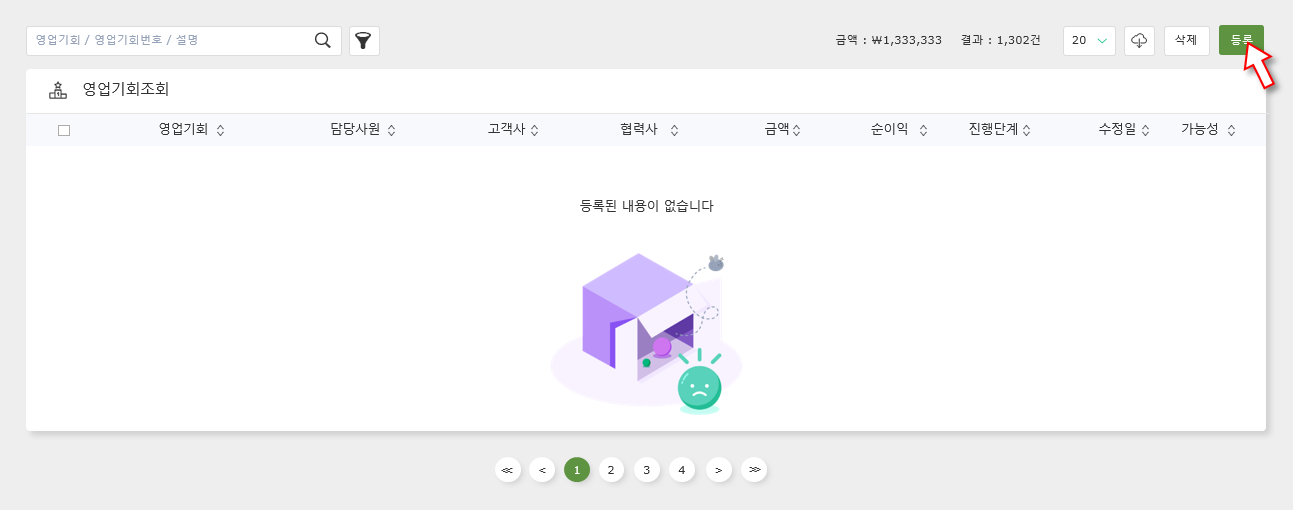Sort by 수정일 column arrows
1293x510 pixels.
pyautogui.click(x=1145, y=130)
